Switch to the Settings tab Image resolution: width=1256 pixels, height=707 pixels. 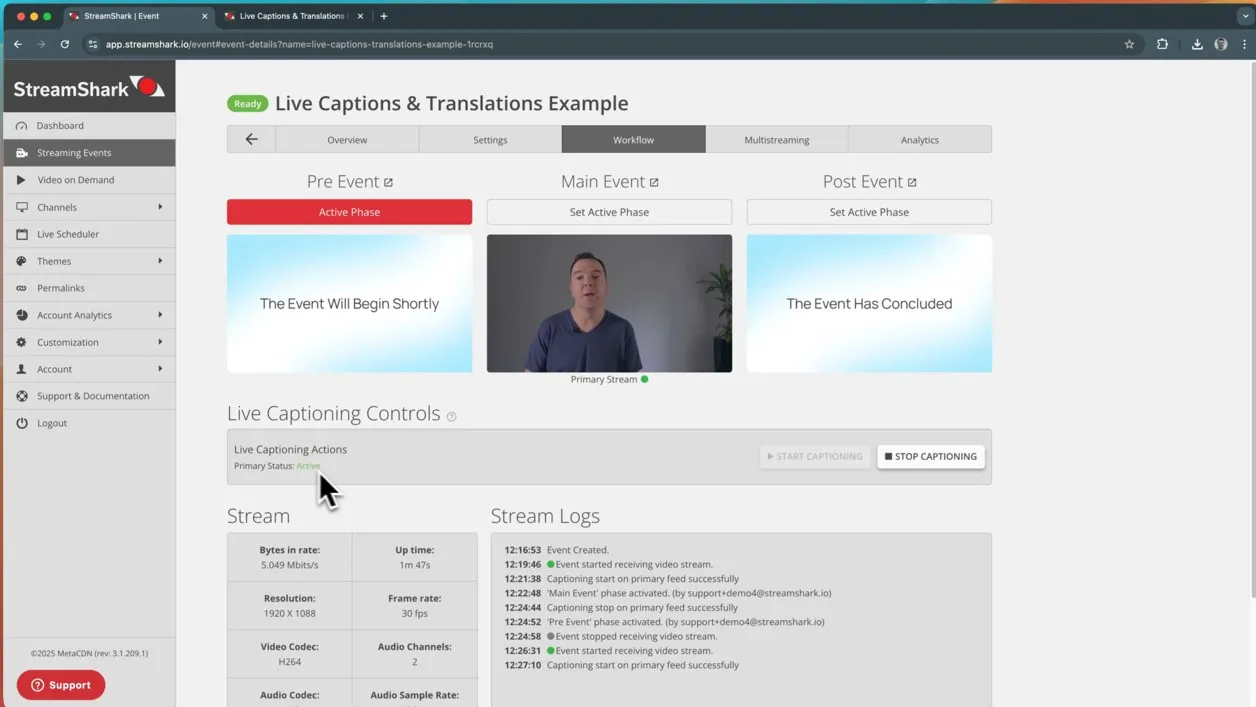tap(490, 139)
